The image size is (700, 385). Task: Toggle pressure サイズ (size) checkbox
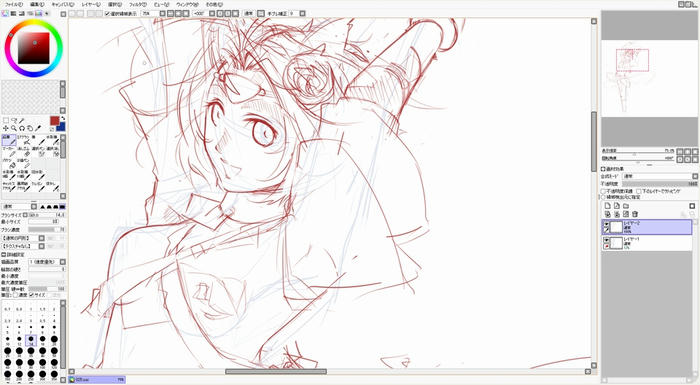pyautogui.click(x=31, y=295)
